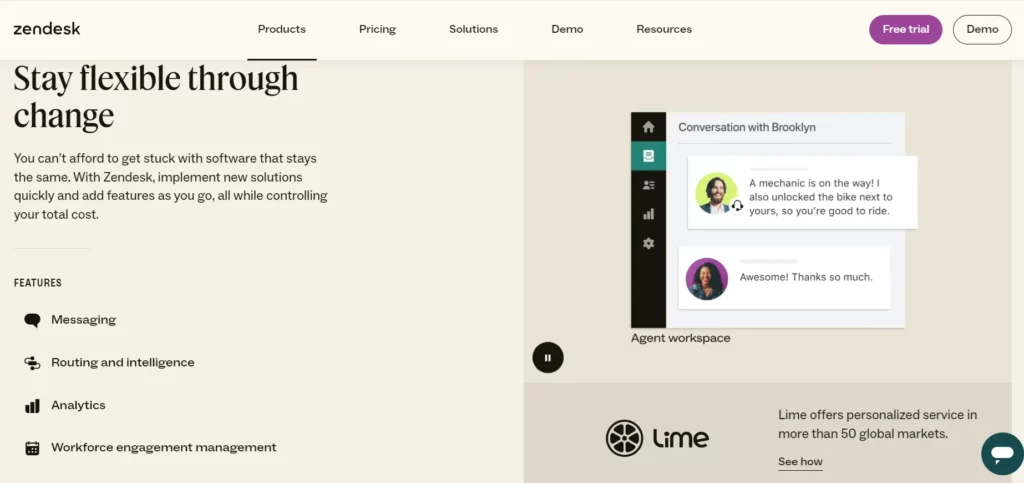Select the Messaging feature

coord(84,320)
